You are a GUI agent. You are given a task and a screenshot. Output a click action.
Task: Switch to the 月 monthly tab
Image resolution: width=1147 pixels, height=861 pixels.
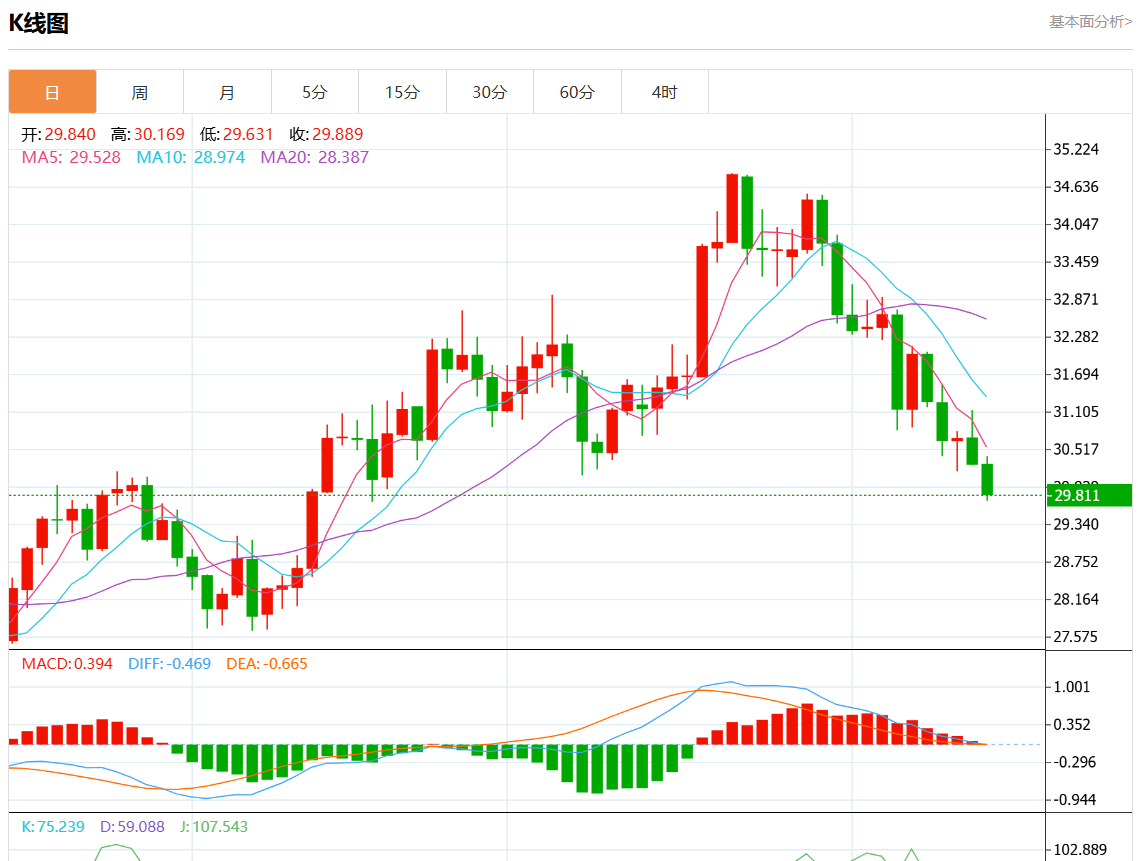(227, 92)
